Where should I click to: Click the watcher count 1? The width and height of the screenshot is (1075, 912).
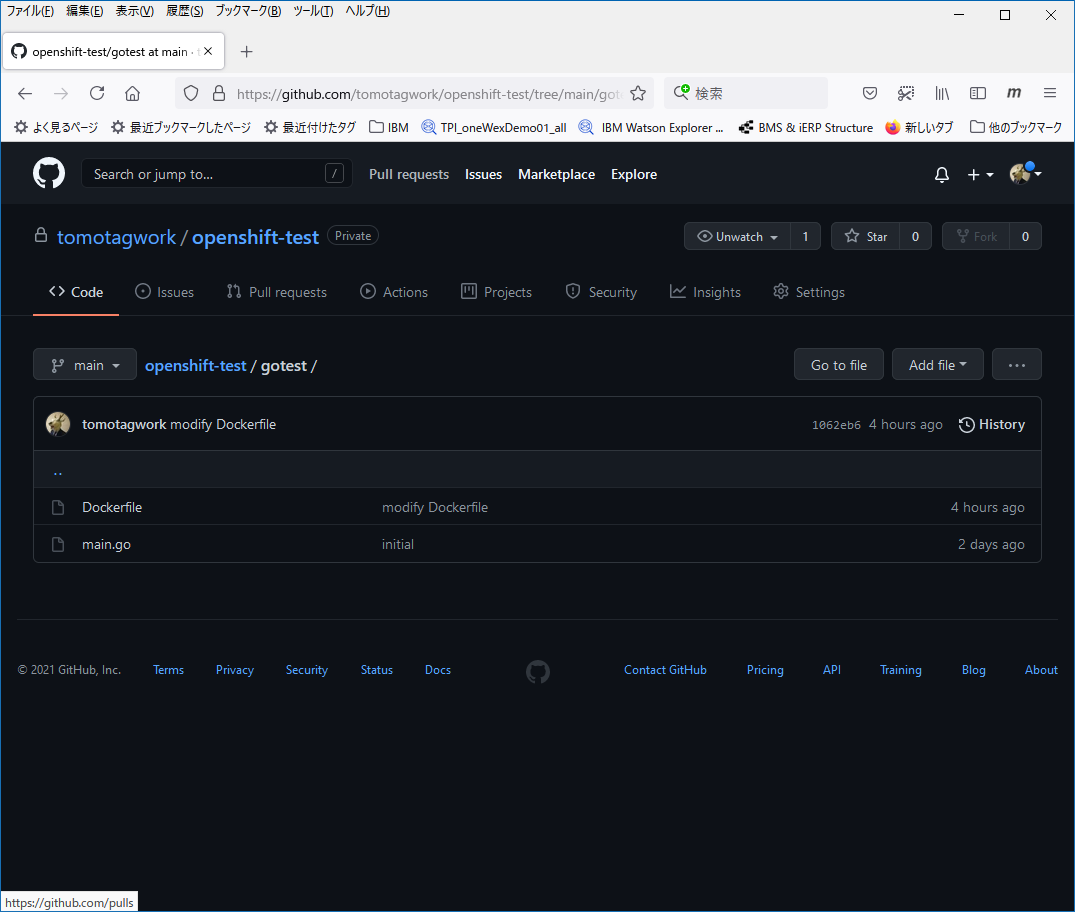806,237
